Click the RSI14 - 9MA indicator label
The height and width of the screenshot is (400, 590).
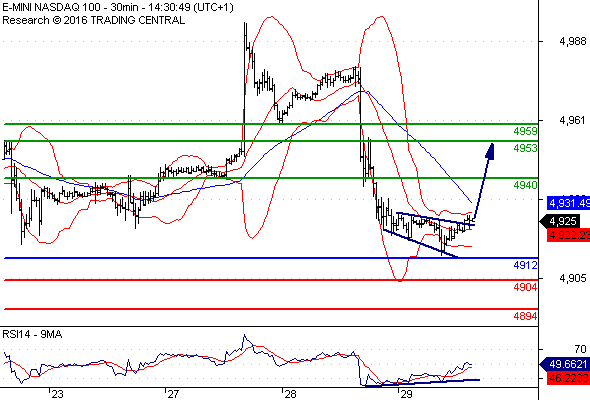coord(32,334)
